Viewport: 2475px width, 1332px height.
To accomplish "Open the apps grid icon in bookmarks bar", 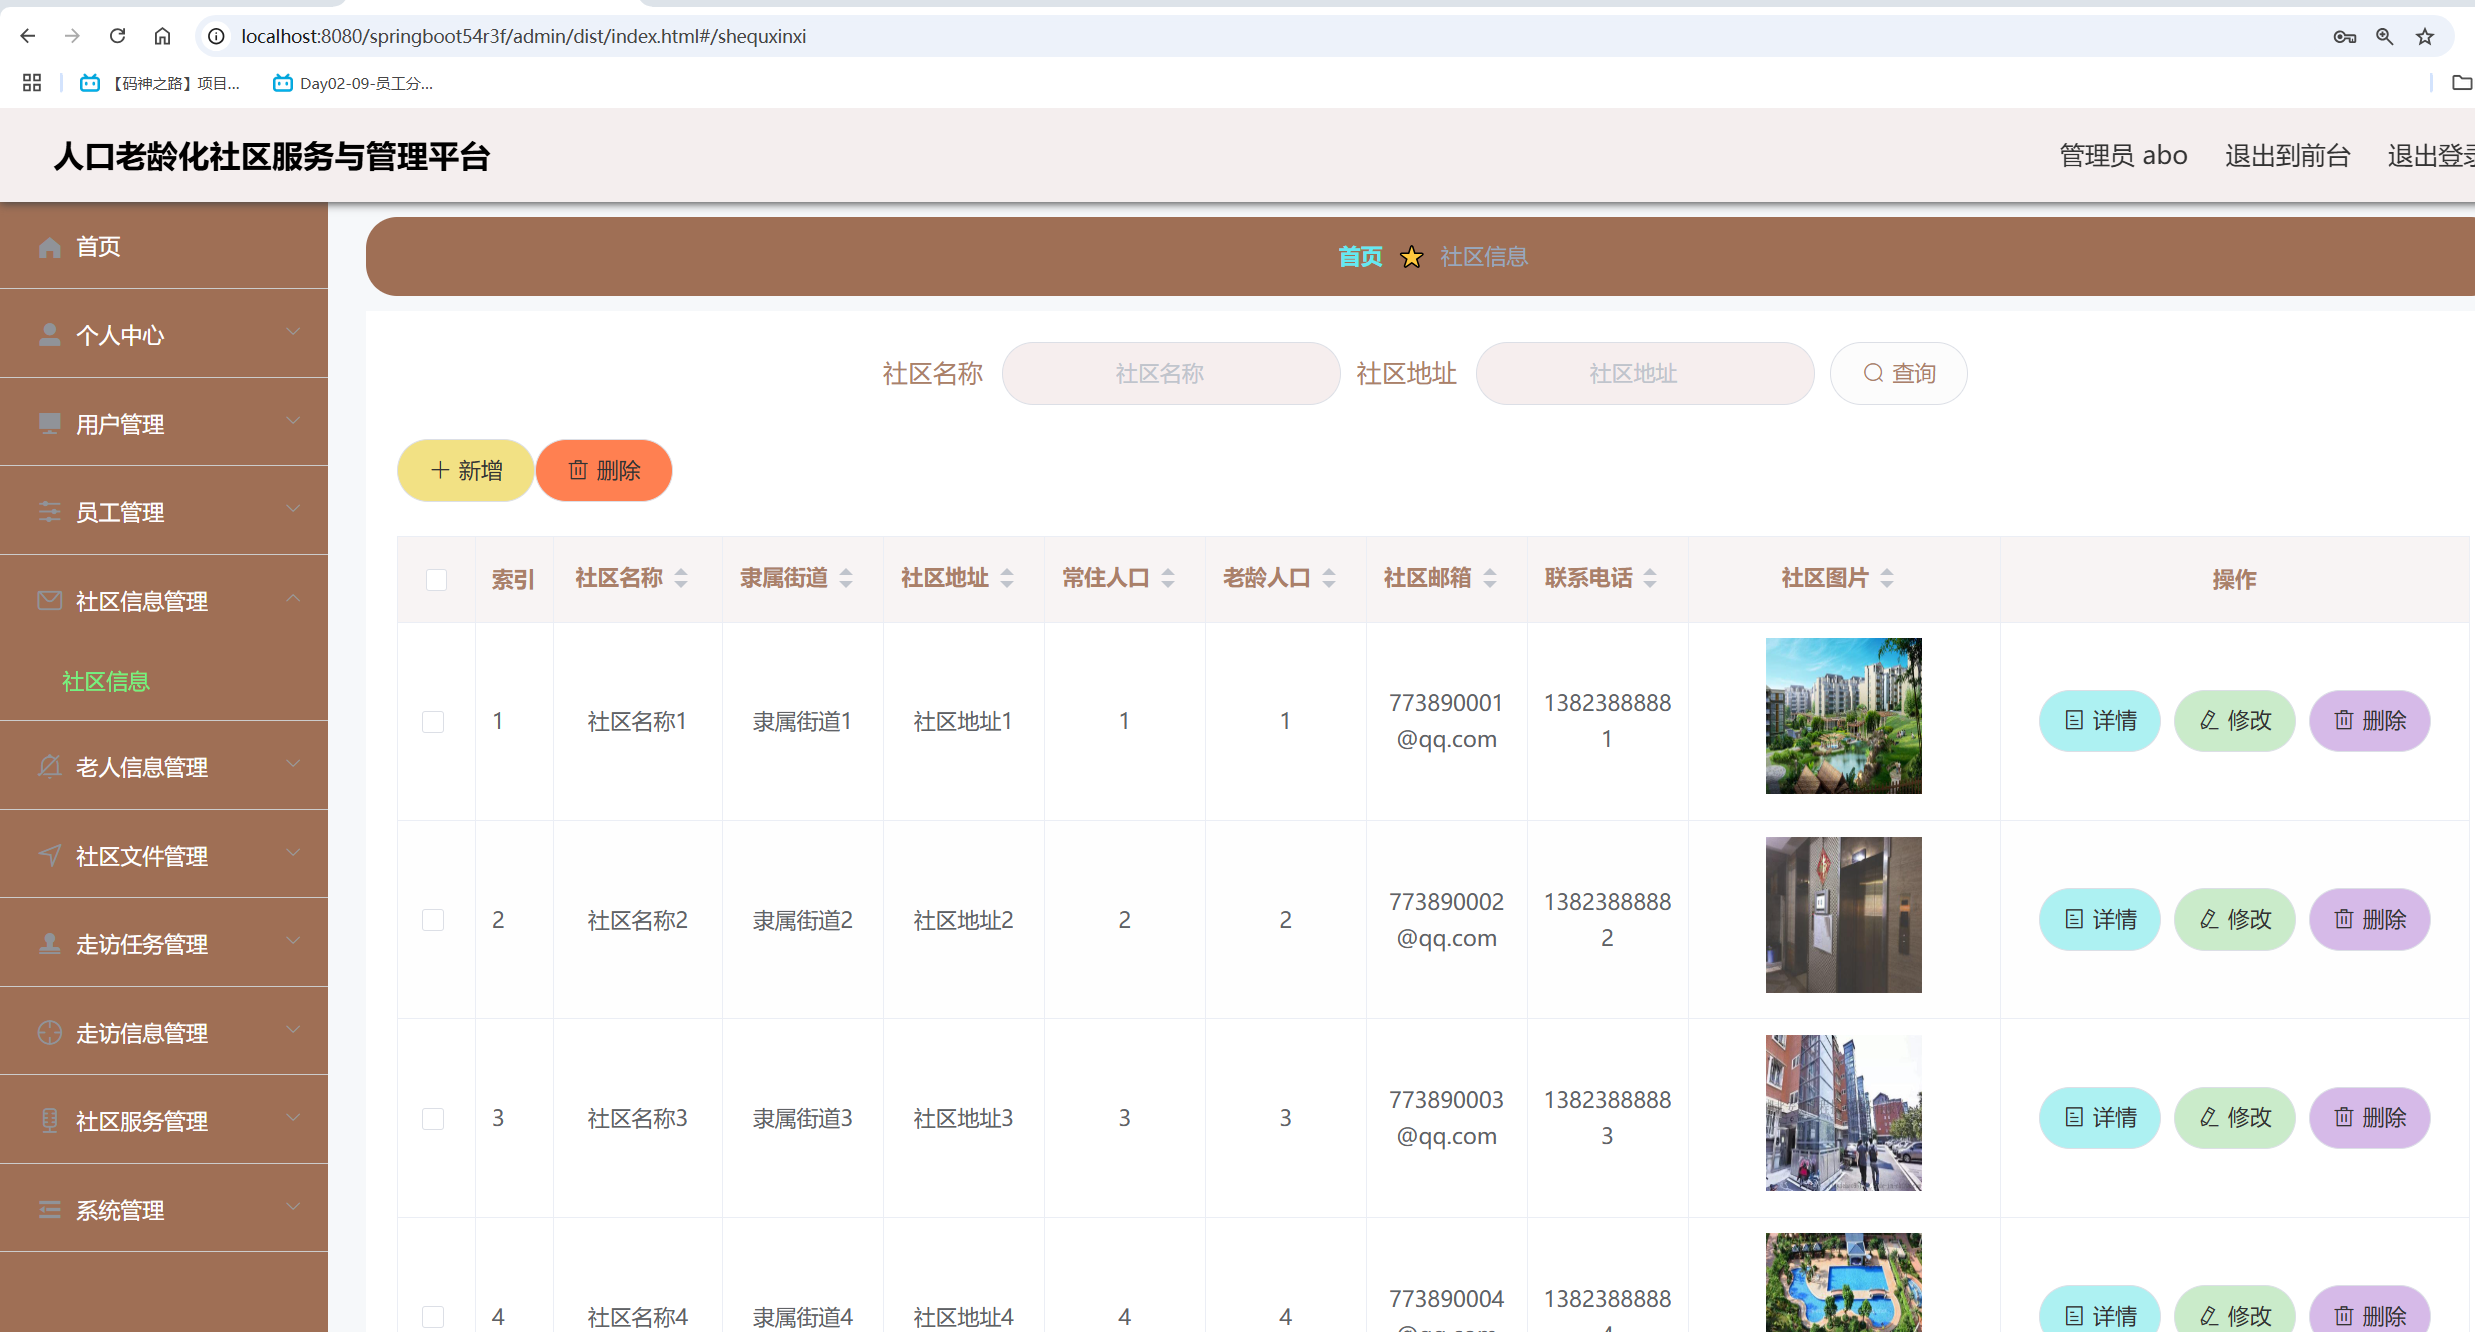I will pos(32,83).
